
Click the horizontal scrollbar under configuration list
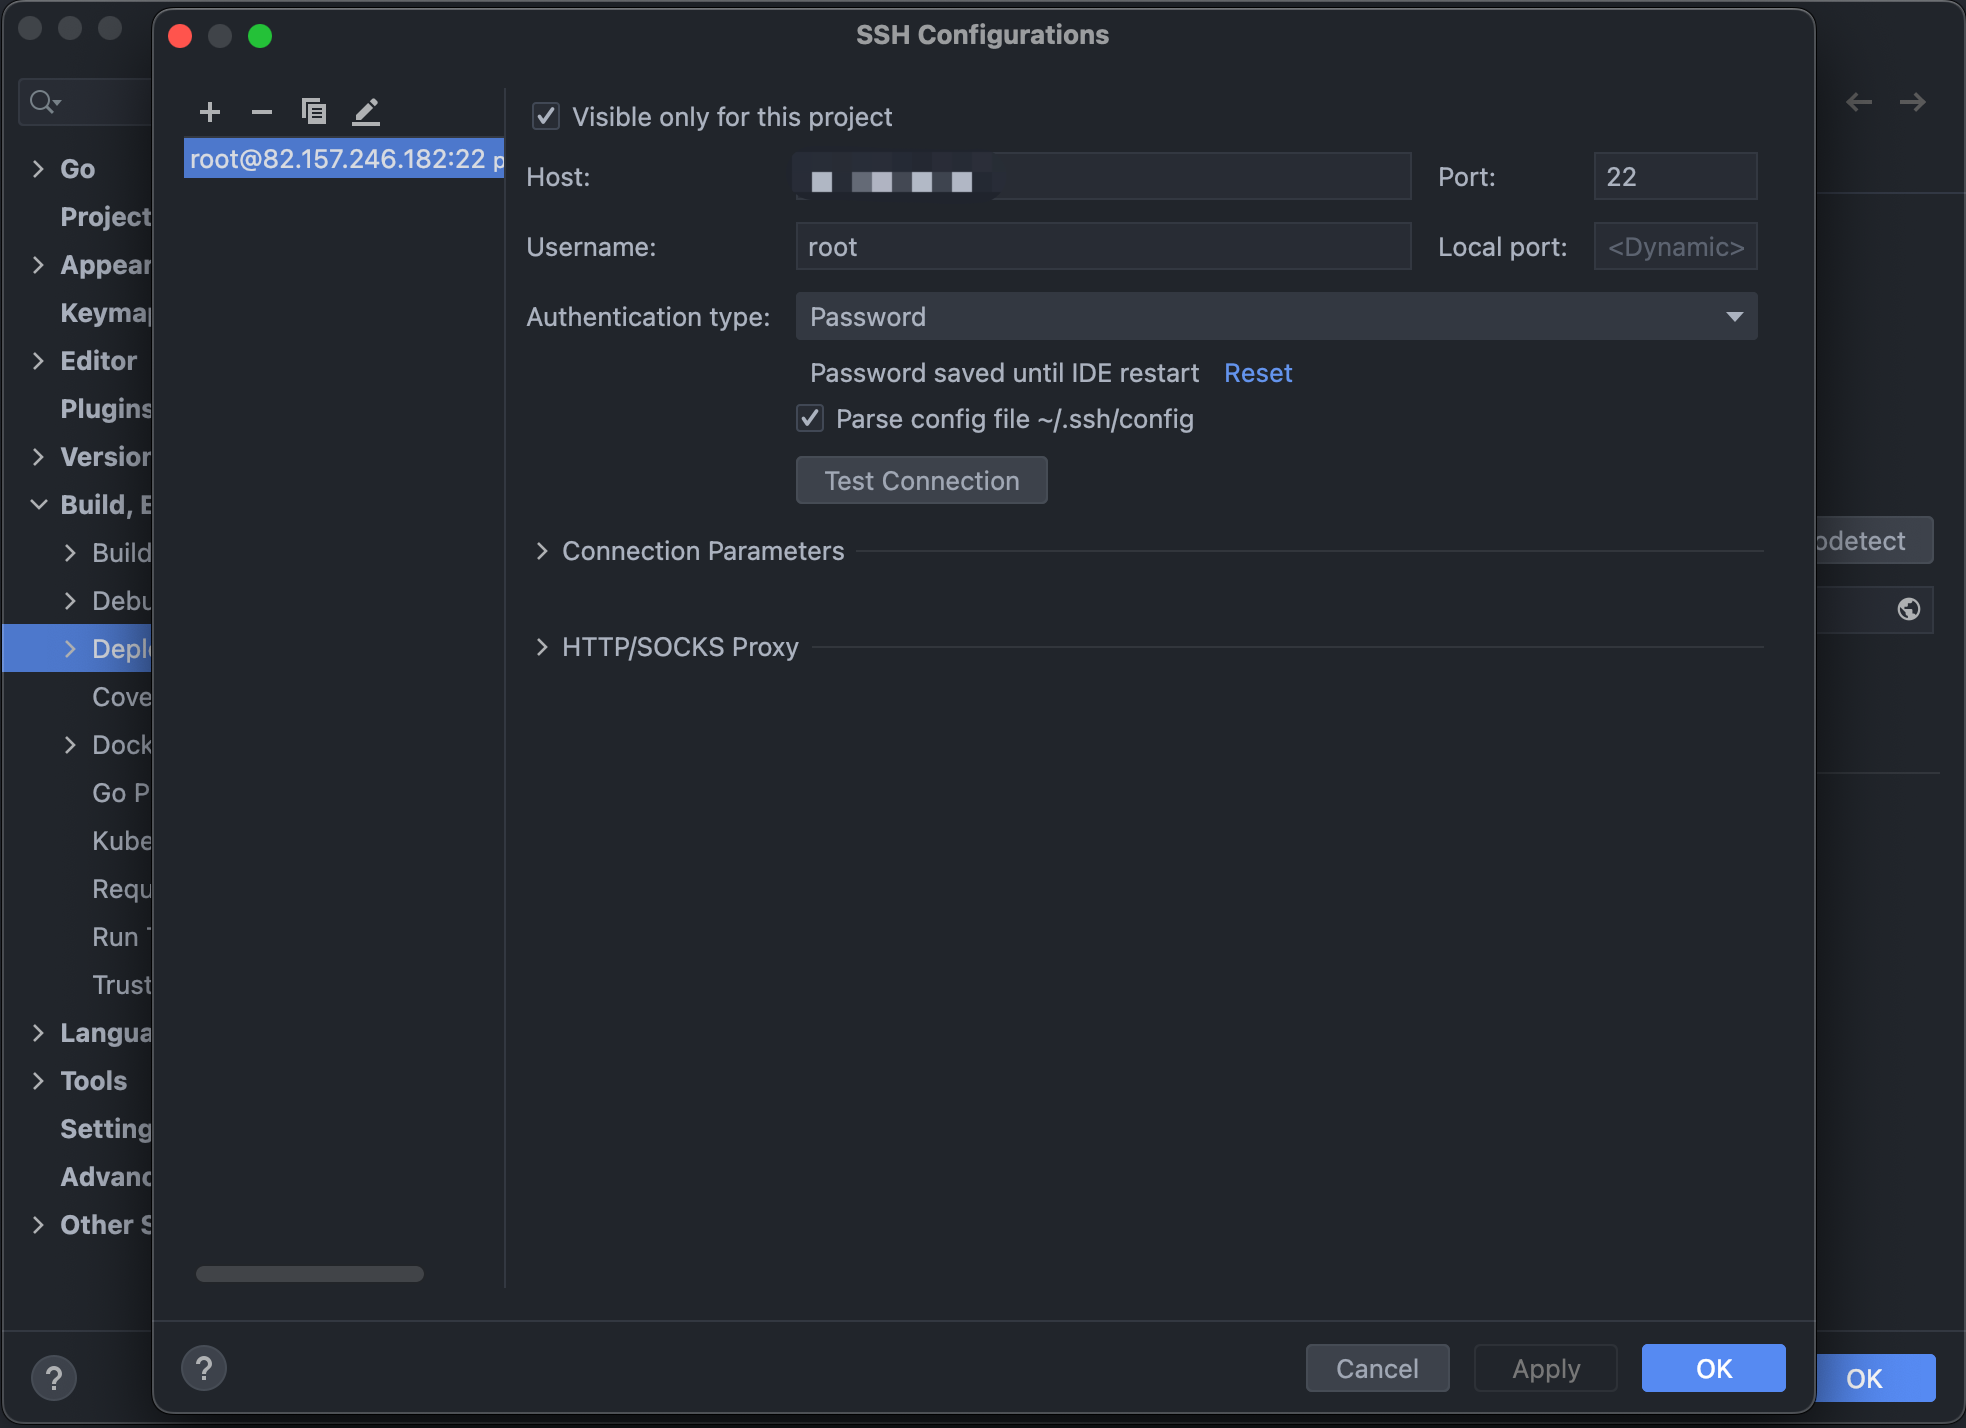click(x=310, y=1274)
